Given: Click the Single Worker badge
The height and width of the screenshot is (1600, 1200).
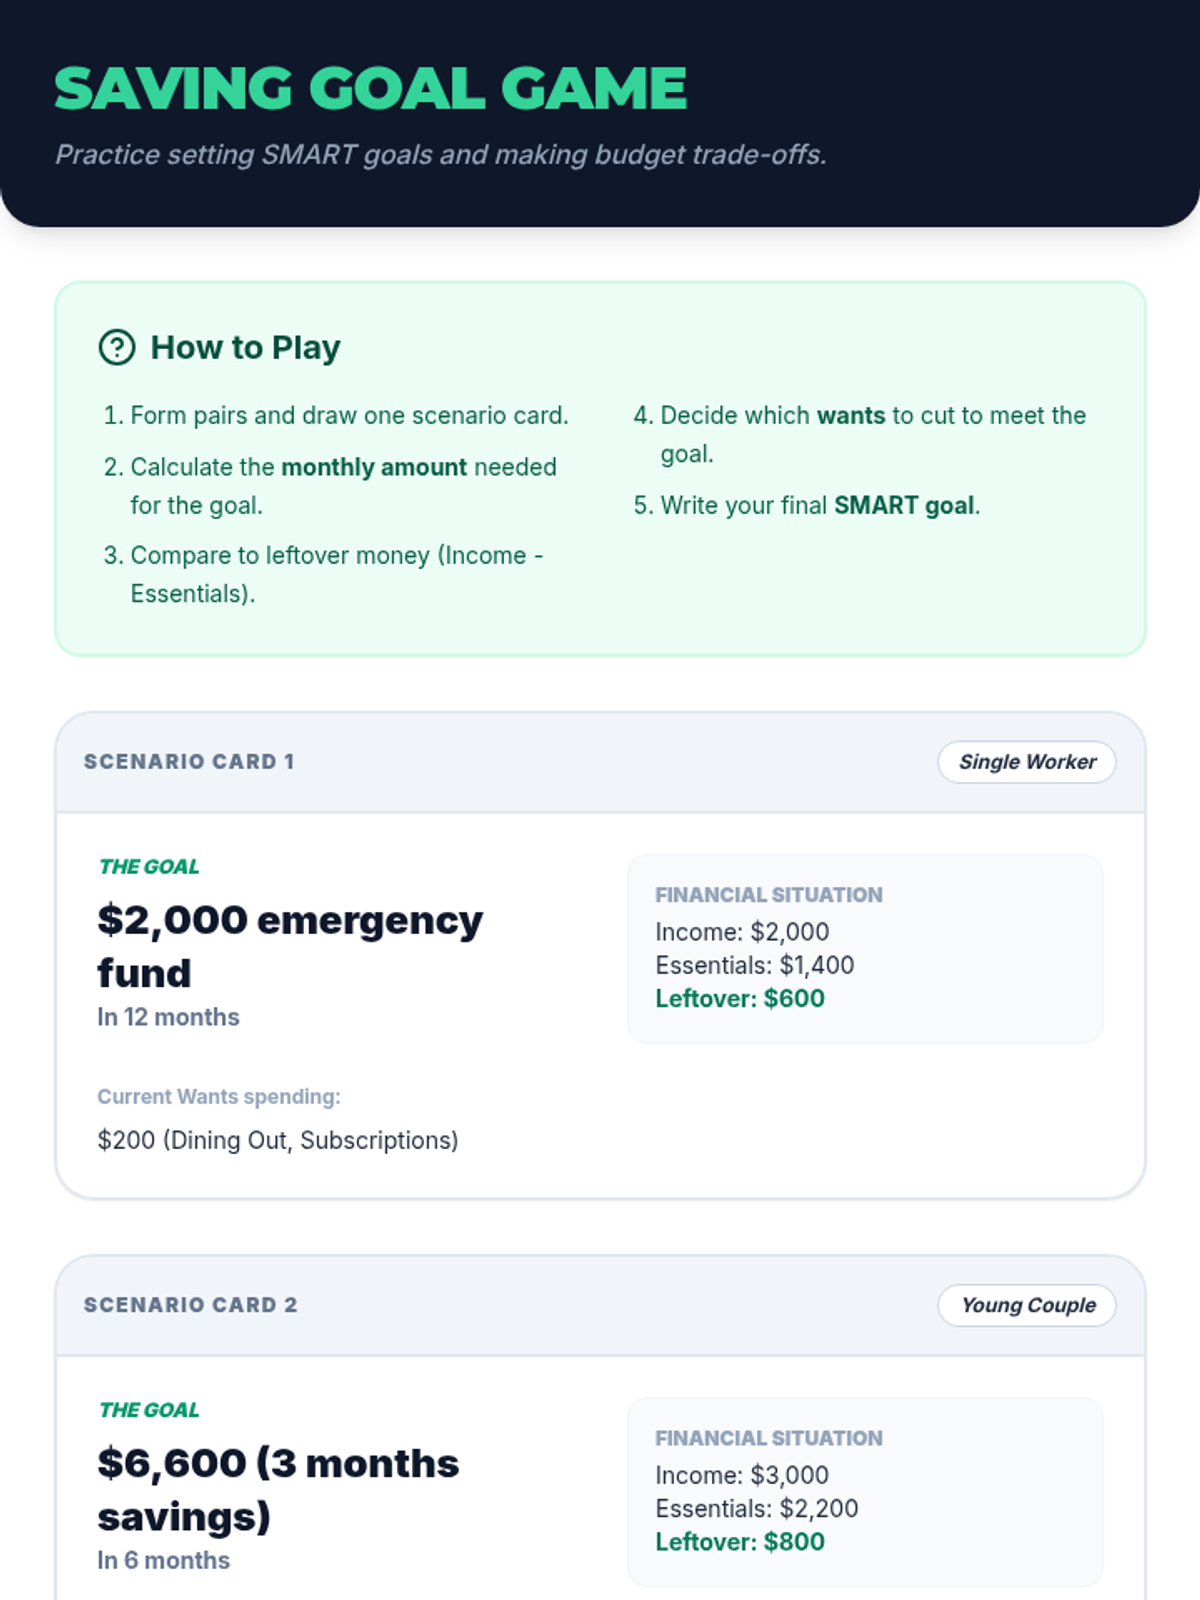Looking at the screenshot, I should (x=1026, y=762).
